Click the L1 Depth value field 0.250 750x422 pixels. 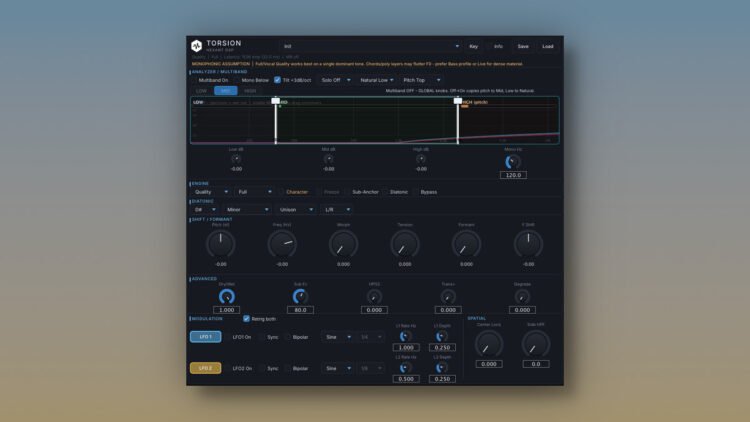[442, 347]
